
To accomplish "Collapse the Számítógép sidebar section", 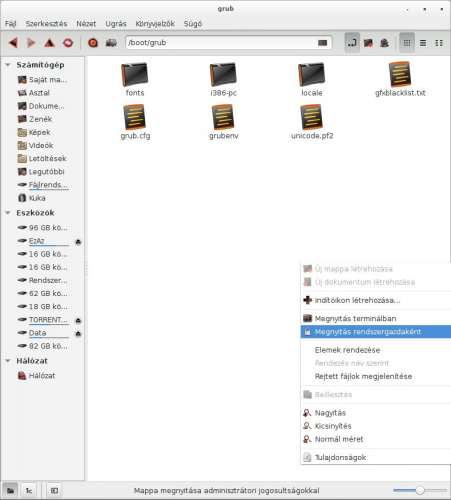I will coord(8,65).
